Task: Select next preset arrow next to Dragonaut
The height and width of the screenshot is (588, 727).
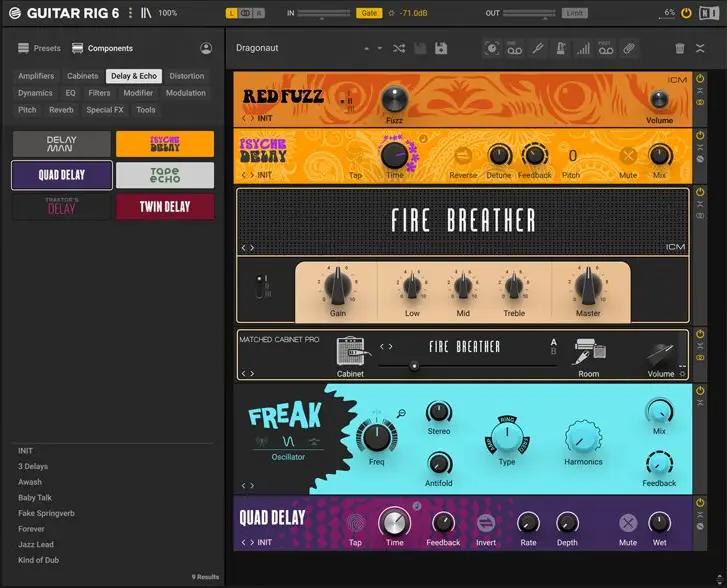Action: pos(380,48)
